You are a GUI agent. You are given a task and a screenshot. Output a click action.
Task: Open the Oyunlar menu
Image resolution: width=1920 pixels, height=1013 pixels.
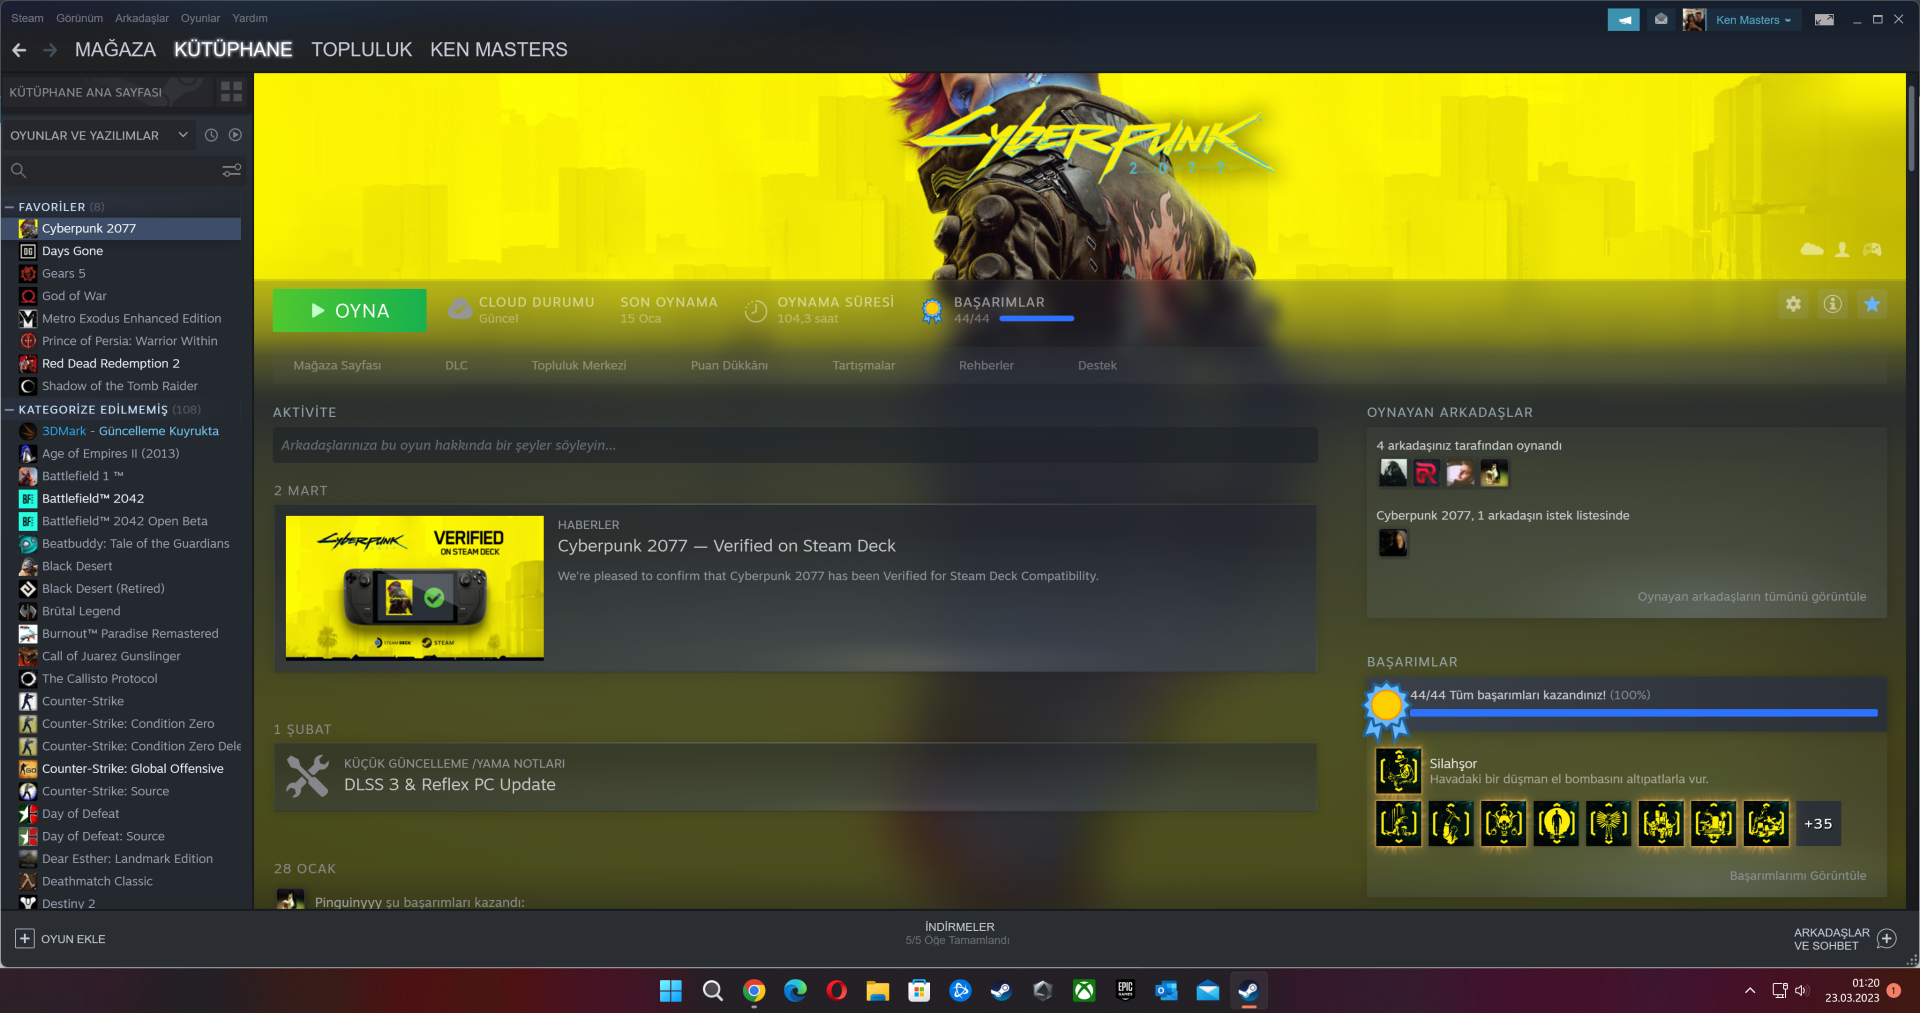[x=200, y=18]
